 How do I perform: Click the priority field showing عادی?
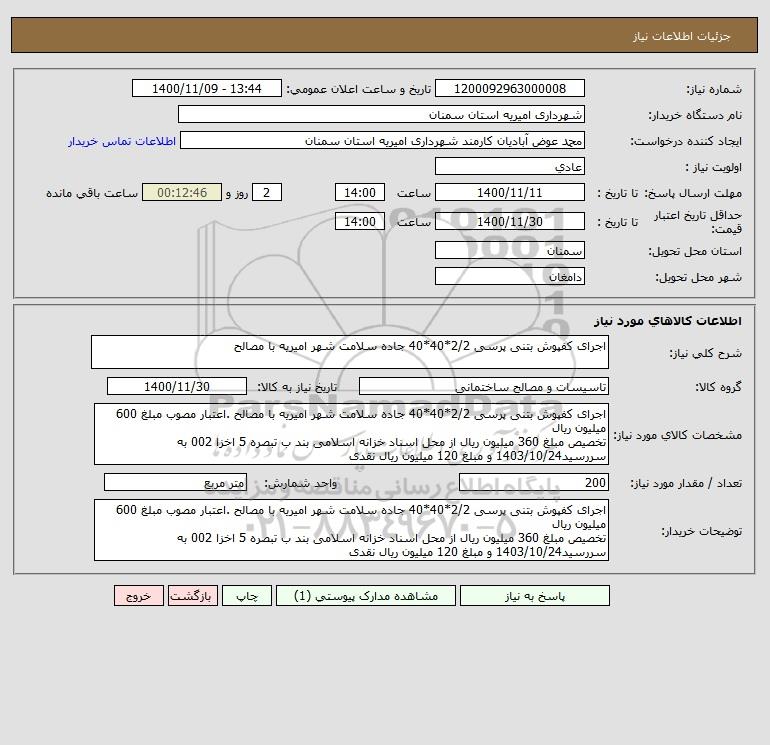(510, 166)
